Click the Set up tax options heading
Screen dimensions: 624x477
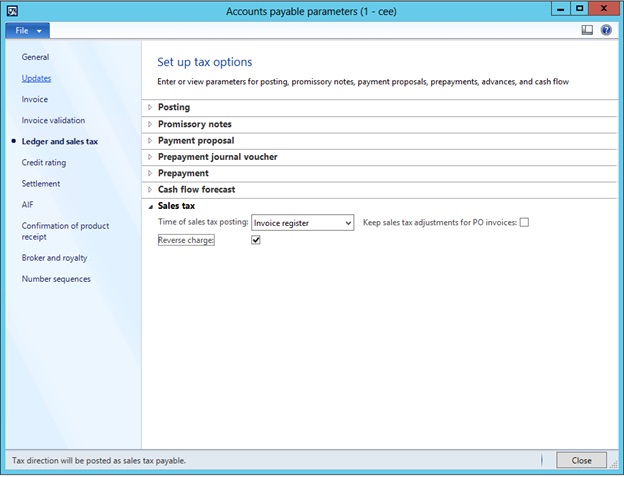point(205,62)
